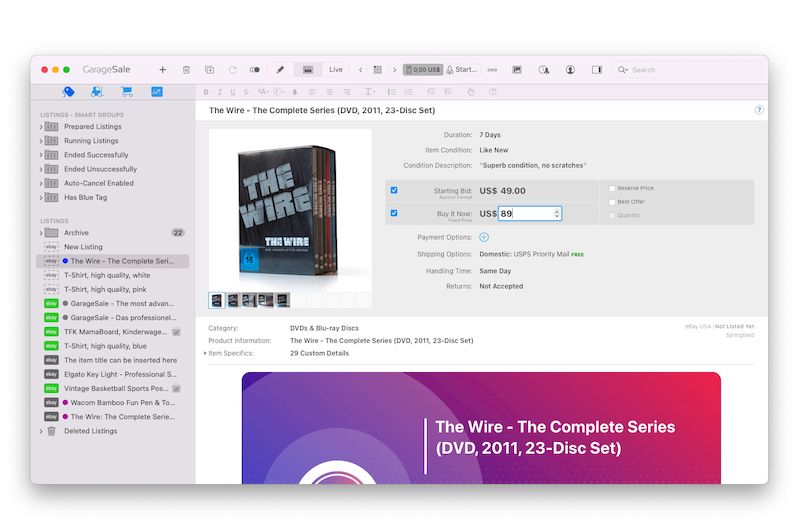Image resolution: width=800 pixels, height=526 pixels.
Task: Expand the Ended Successfully group
Action: click(41, 155)
